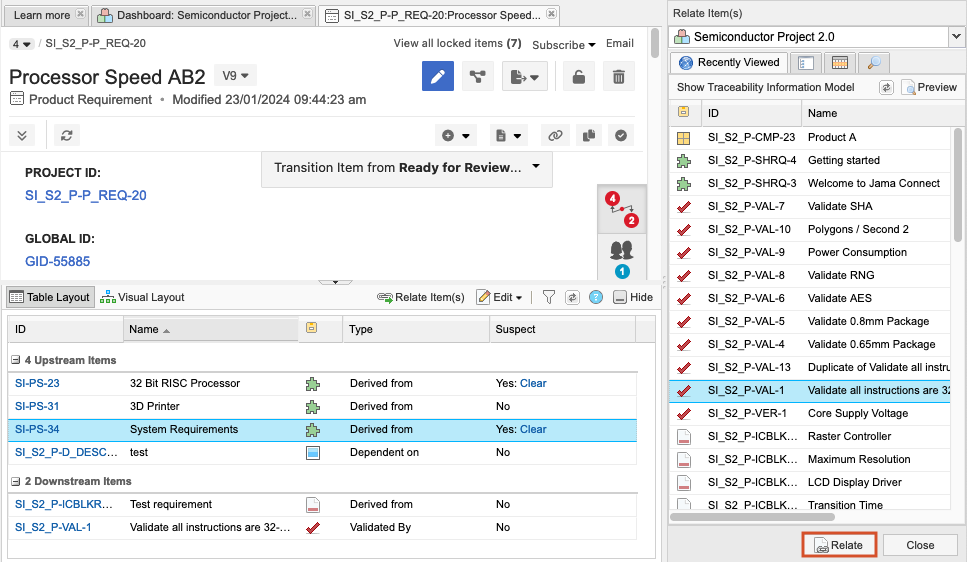The width and height of the screenshot is (967, 562).
Task: Open the connected users widget with badge 1
Action: point(621,257)
